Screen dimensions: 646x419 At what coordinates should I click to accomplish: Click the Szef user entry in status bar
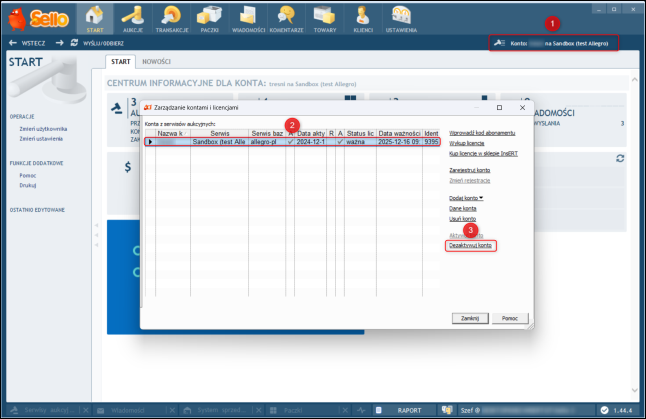tap(524, 410)
